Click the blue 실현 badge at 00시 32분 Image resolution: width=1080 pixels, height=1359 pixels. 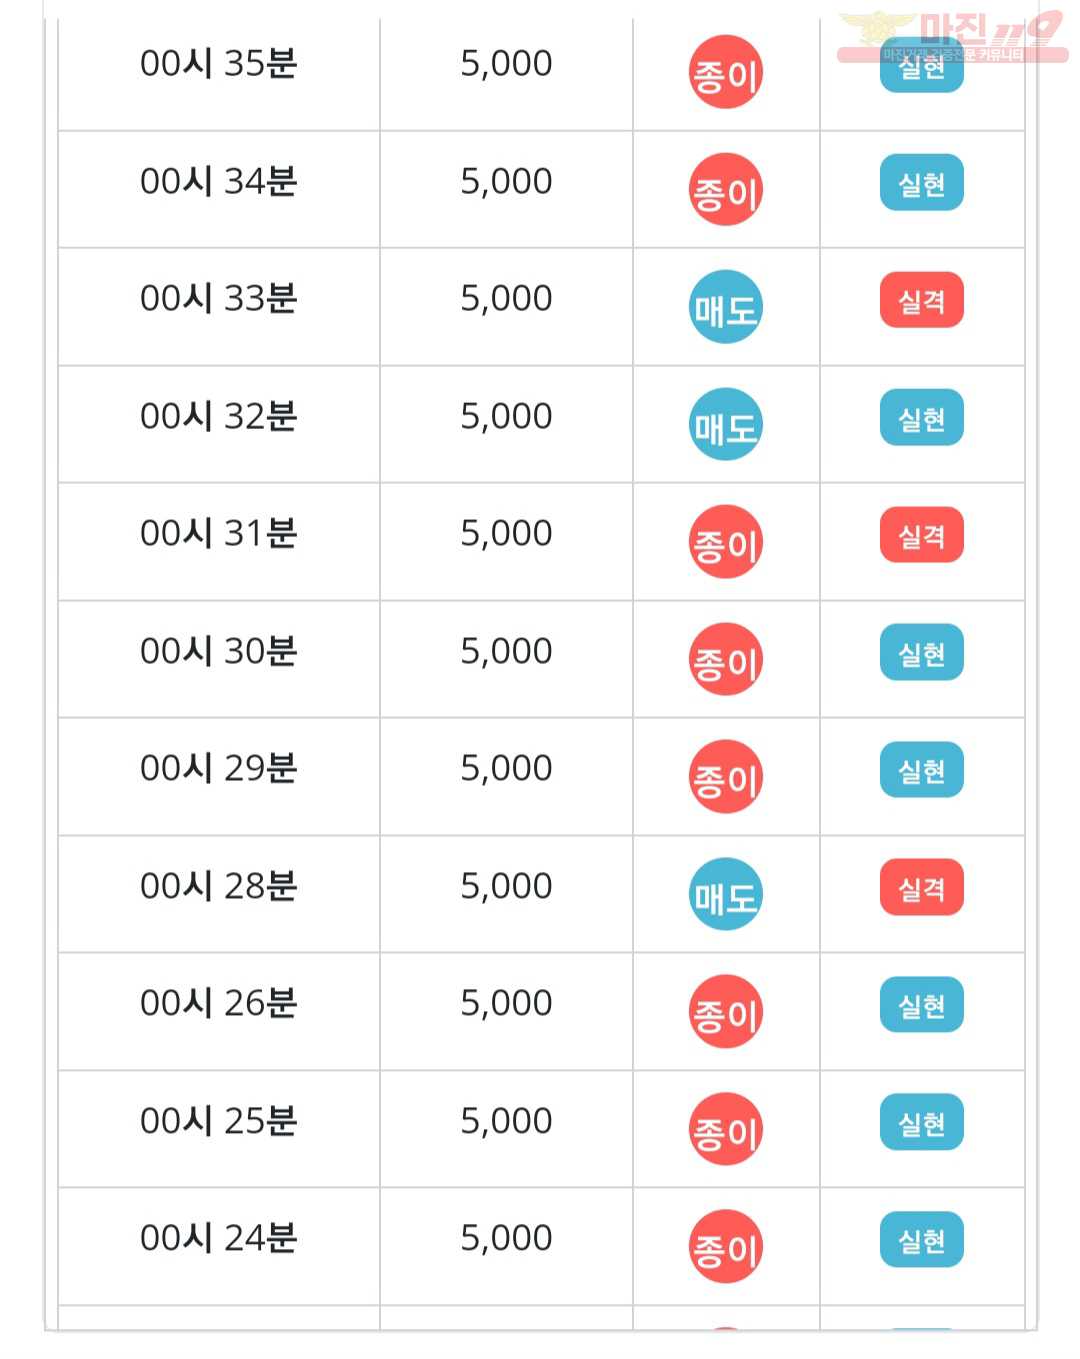922,418
